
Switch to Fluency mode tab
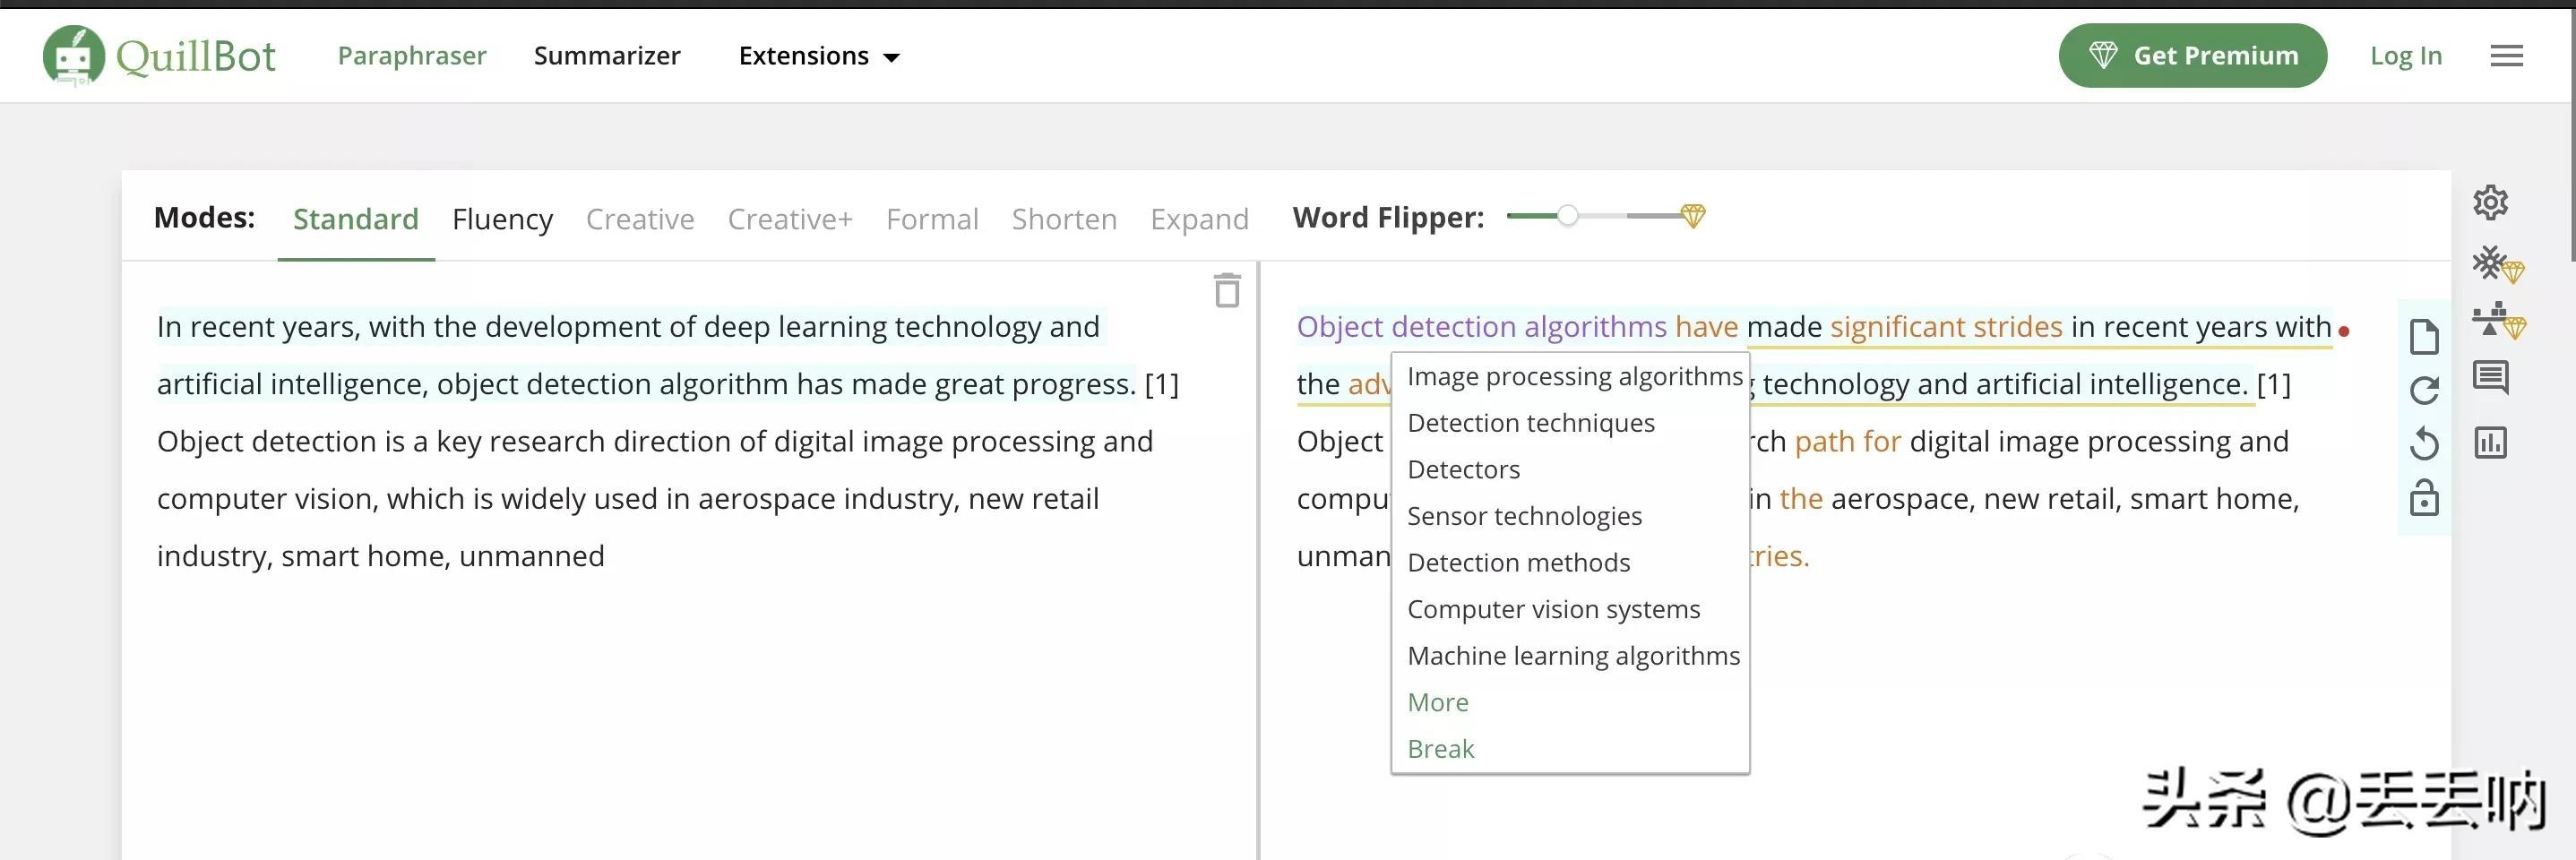tap(502, 219)
